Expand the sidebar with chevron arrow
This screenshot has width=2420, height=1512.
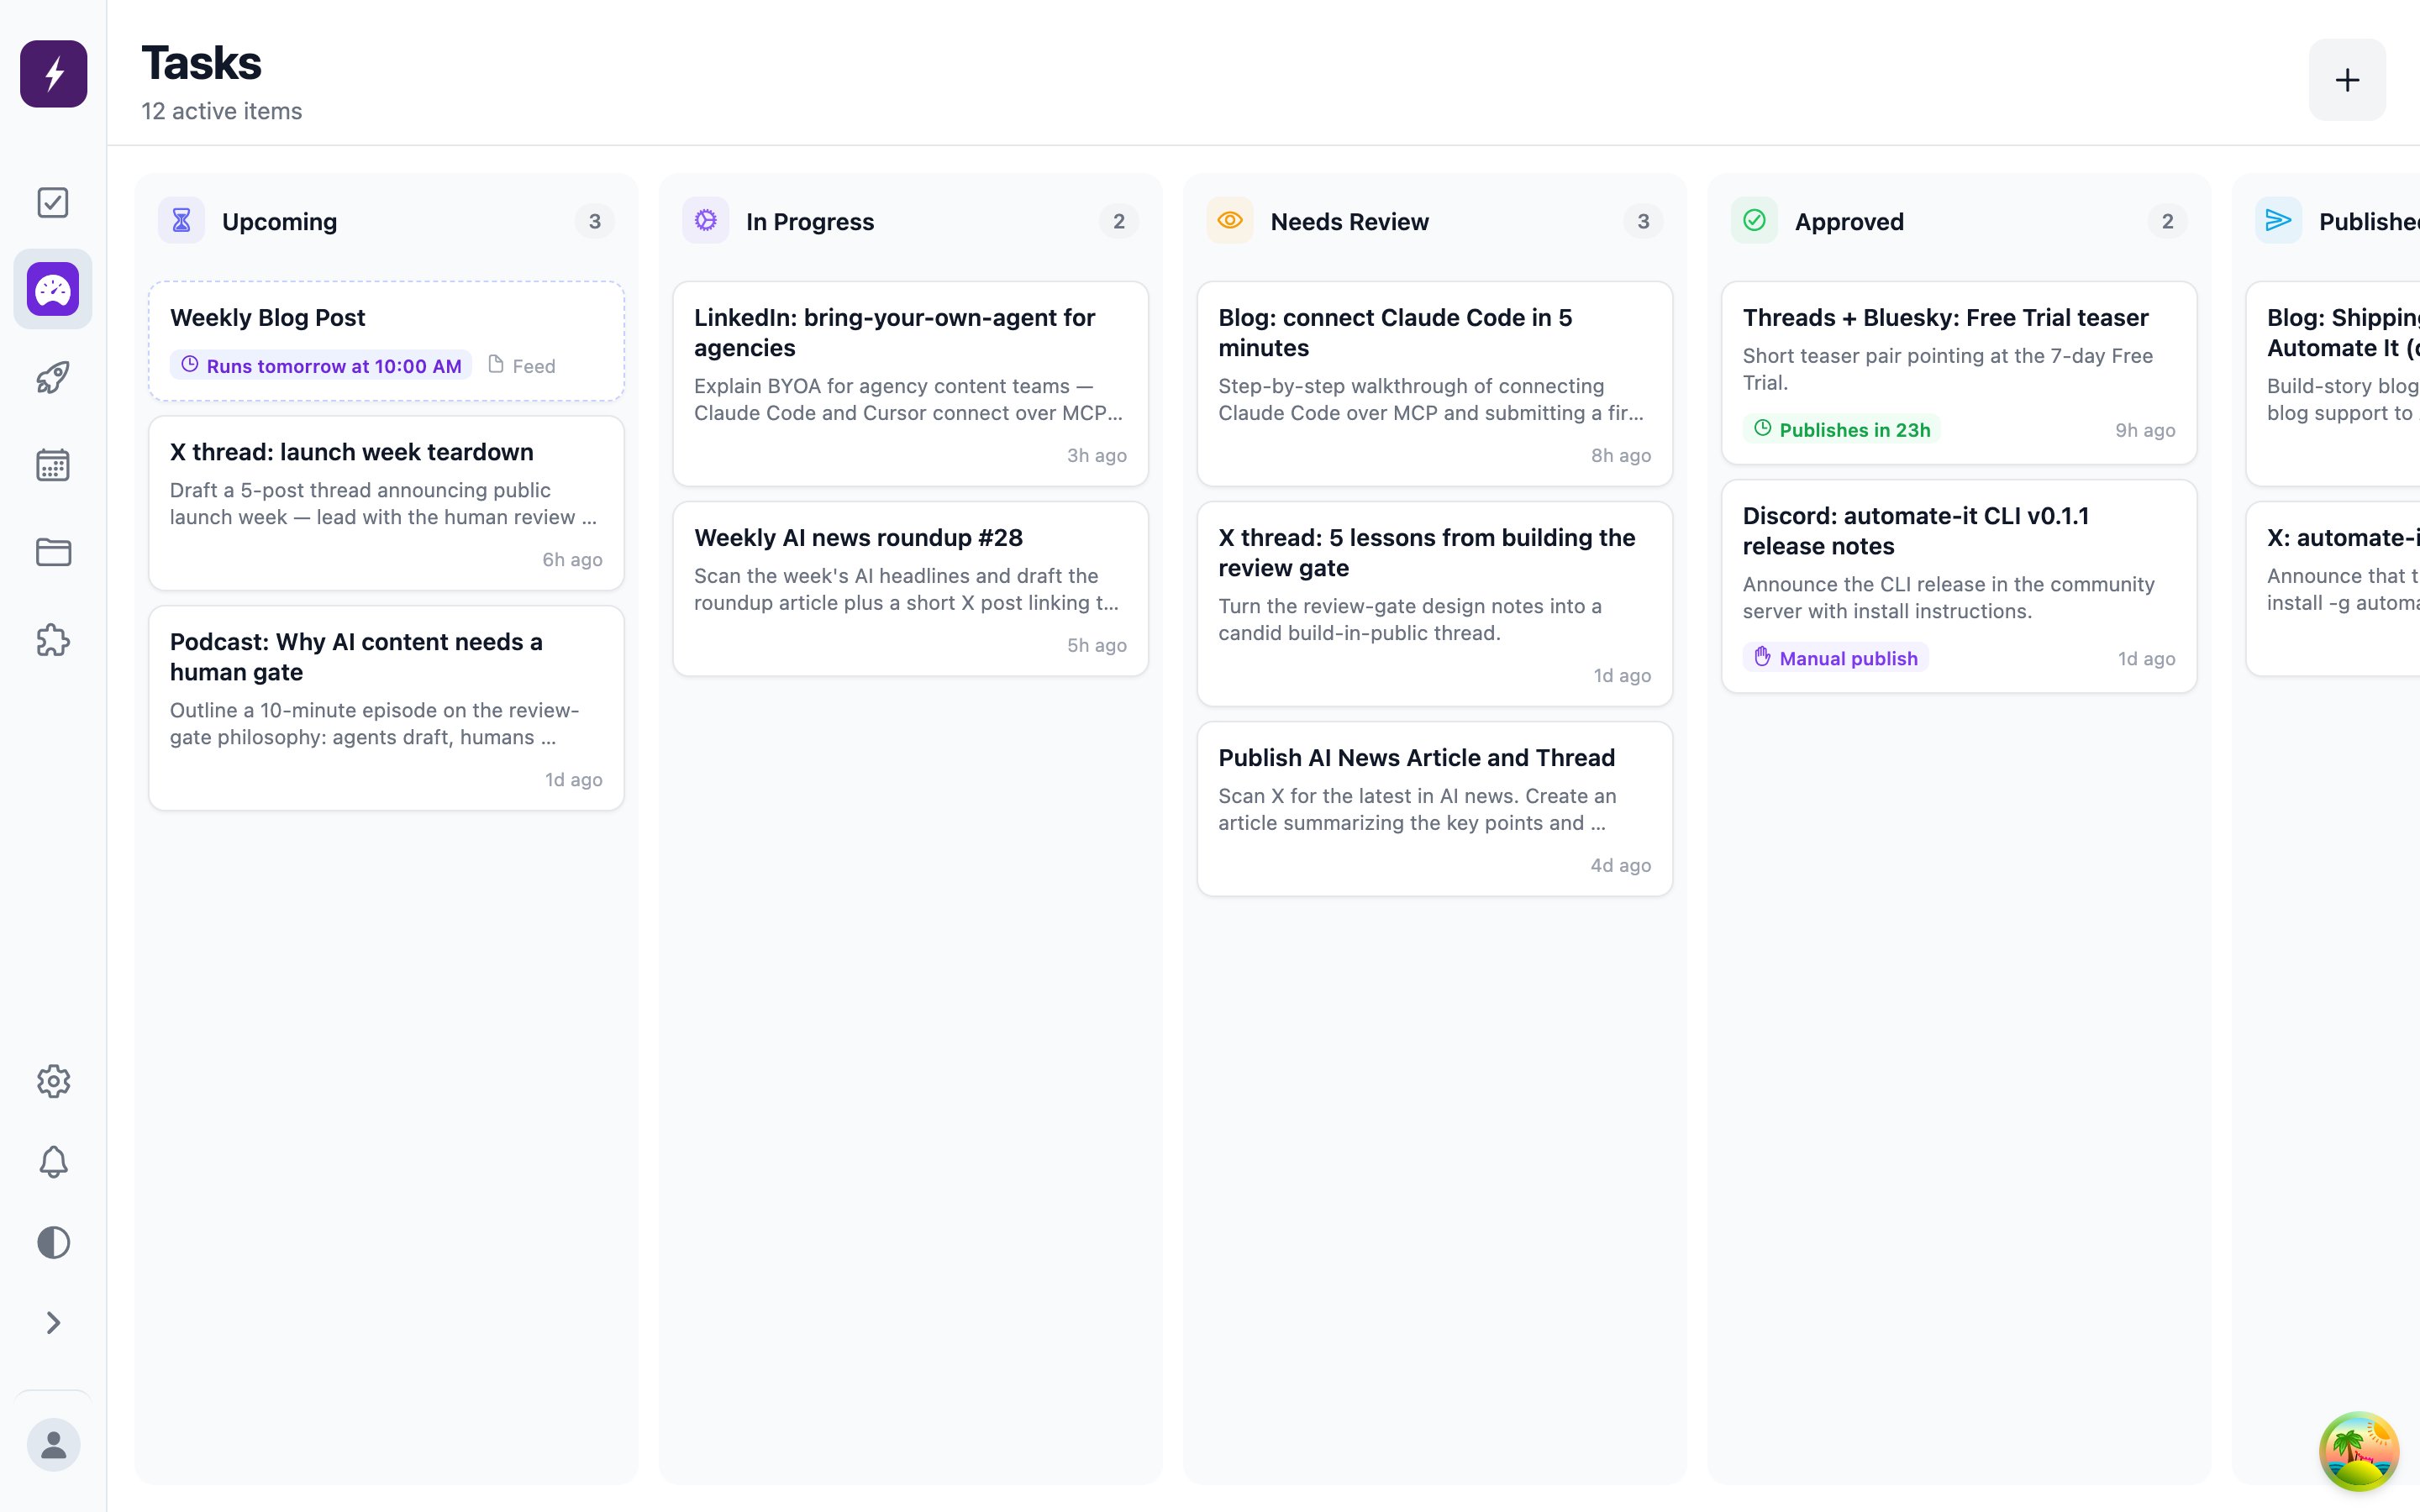tap(53, 1323)
